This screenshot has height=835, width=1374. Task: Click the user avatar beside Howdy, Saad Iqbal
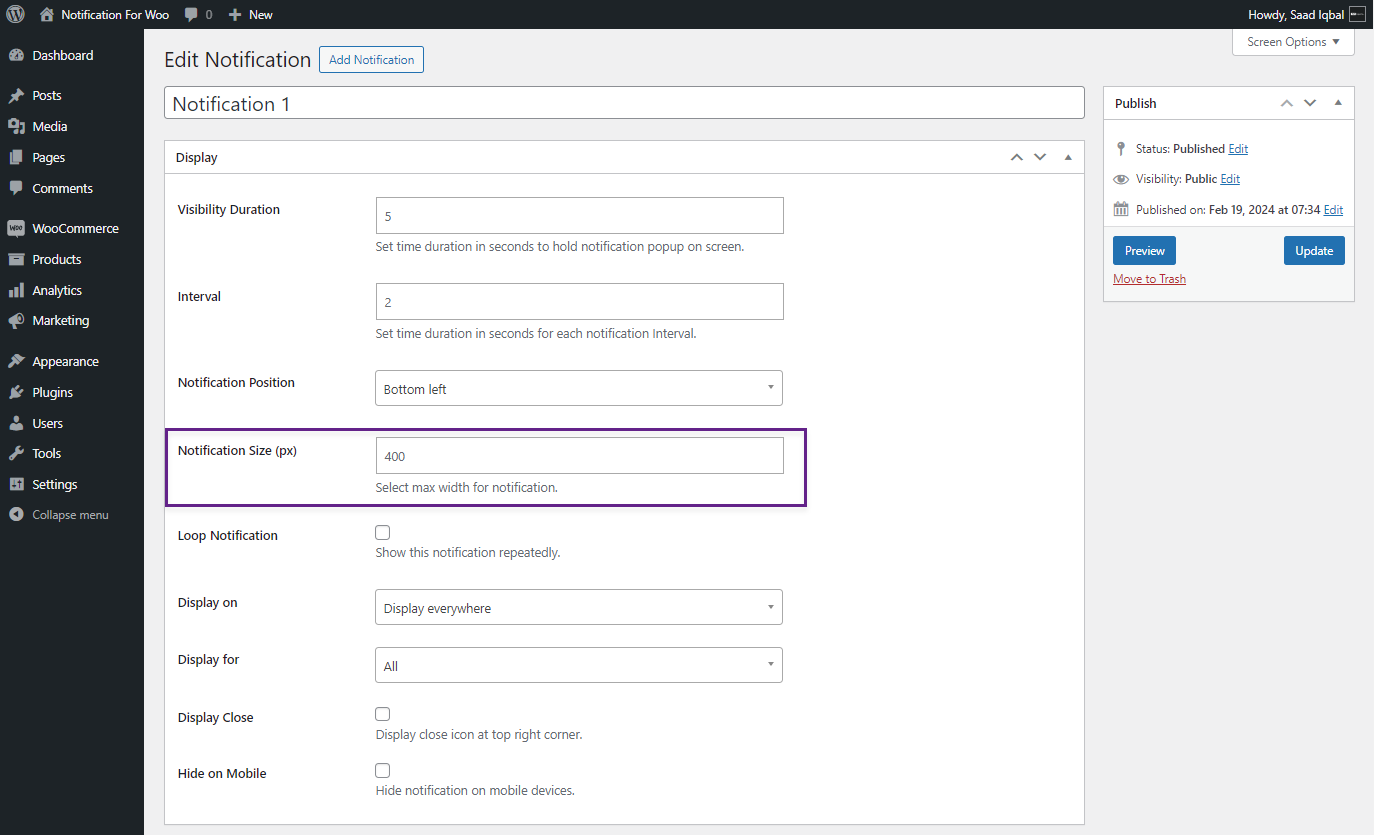pyautogui.click(x=1357, y=15)
